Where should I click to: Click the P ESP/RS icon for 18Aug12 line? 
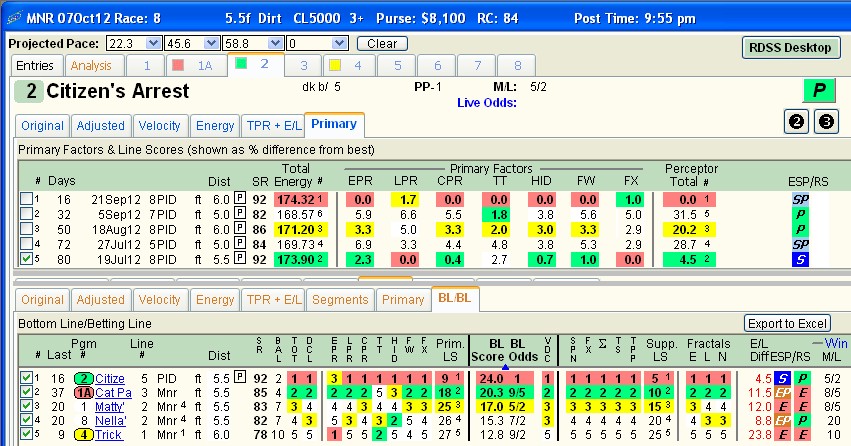pyautogui.click(x=800, y=230)
